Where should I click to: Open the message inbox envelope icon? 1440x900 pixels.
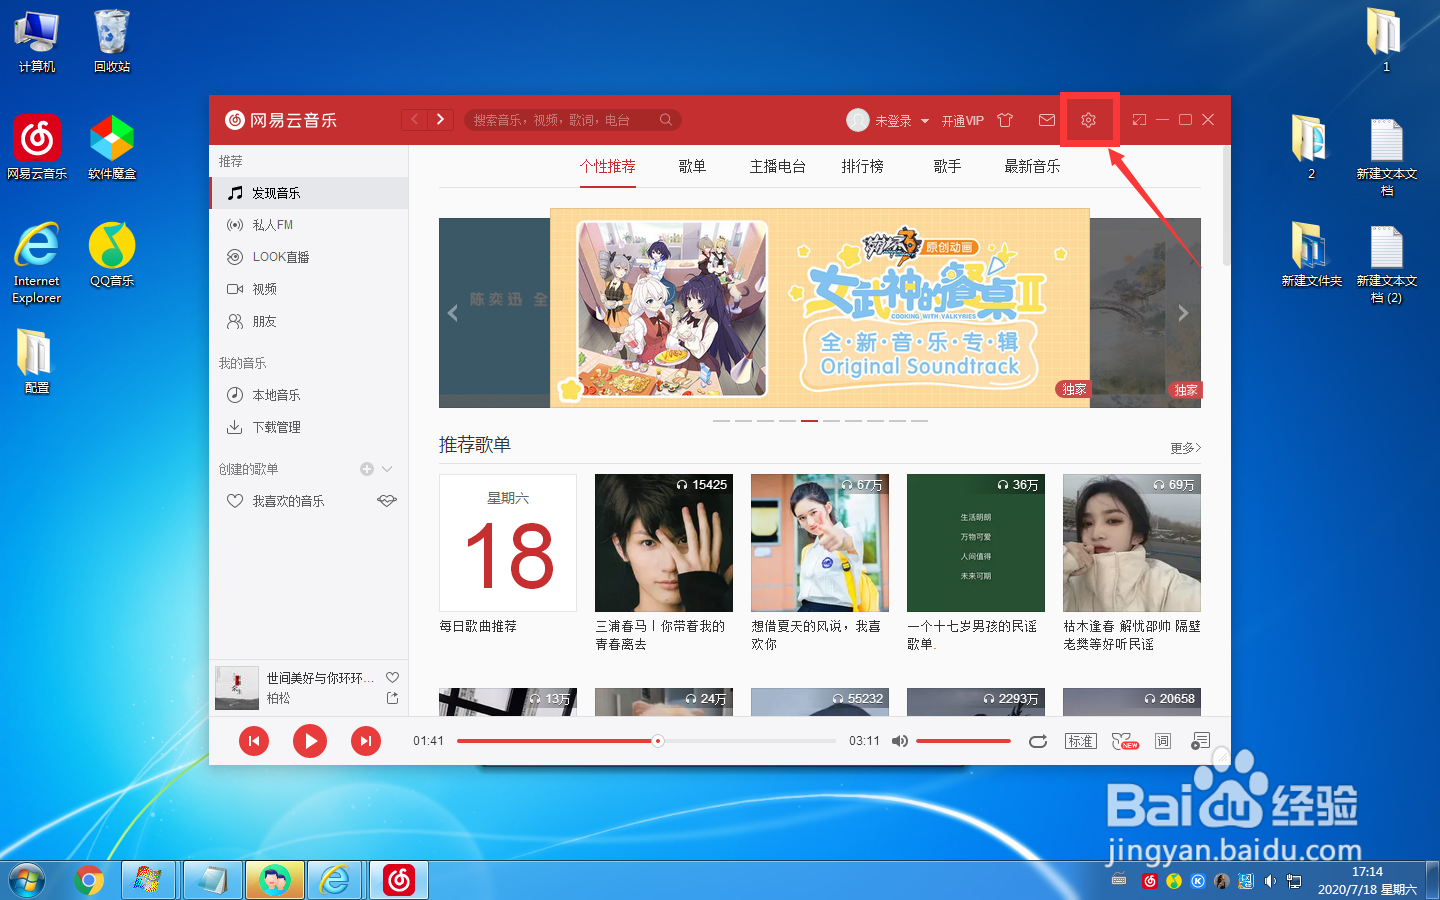[x=1046, y=120]
